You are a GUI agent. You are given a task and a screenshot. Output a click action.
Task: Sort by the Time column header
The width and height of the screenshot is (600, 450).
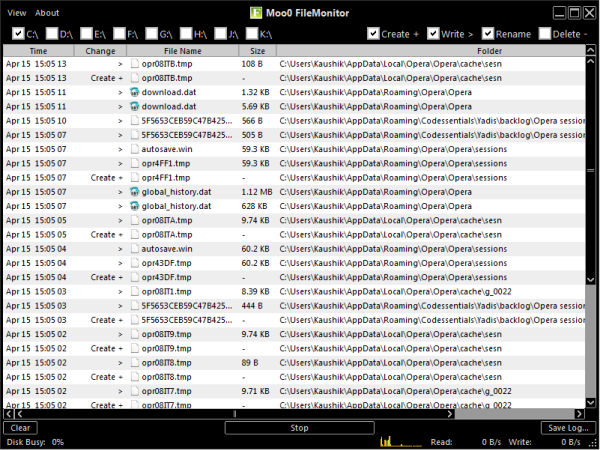coord(39,51)
